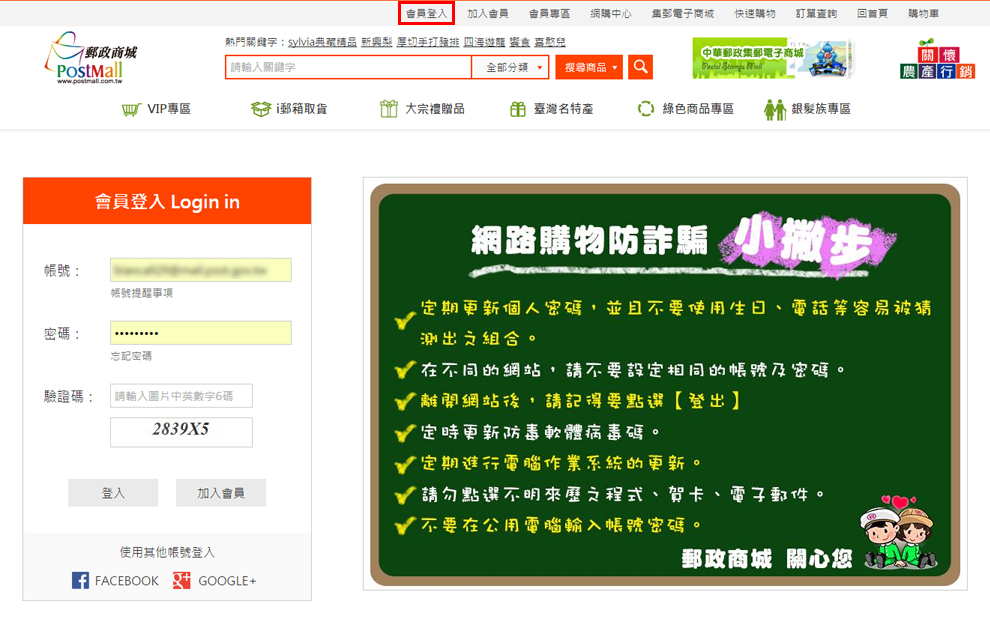Image resolution: width=990 pixels, height=622 pixels.
Task: Expand the 全部分類 category dropdown
Action: pyautogui.click(x=510, y=67)
